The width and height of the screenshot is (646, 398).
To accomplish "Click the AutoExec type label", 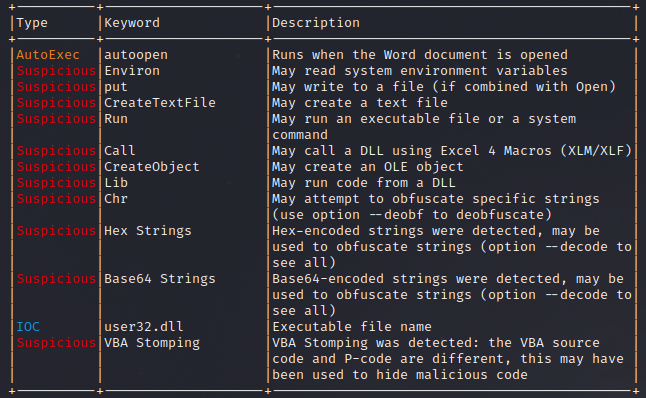I will 48,55.
